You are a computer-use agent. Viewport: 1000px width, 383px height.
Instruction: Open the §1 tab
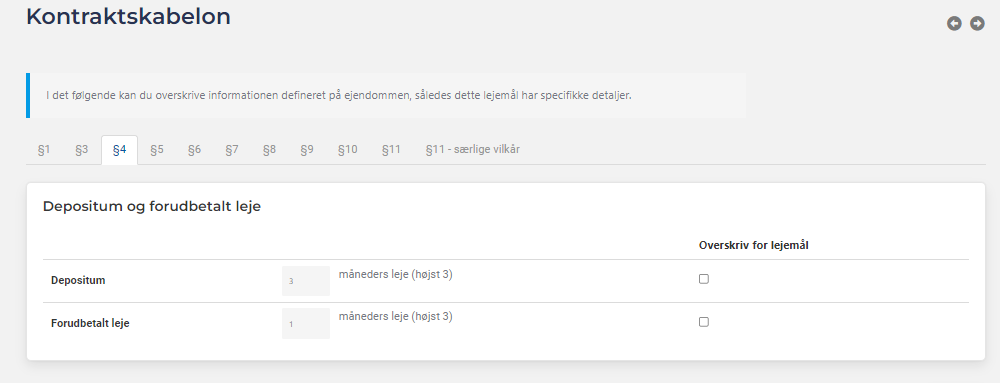click(44, 150)
